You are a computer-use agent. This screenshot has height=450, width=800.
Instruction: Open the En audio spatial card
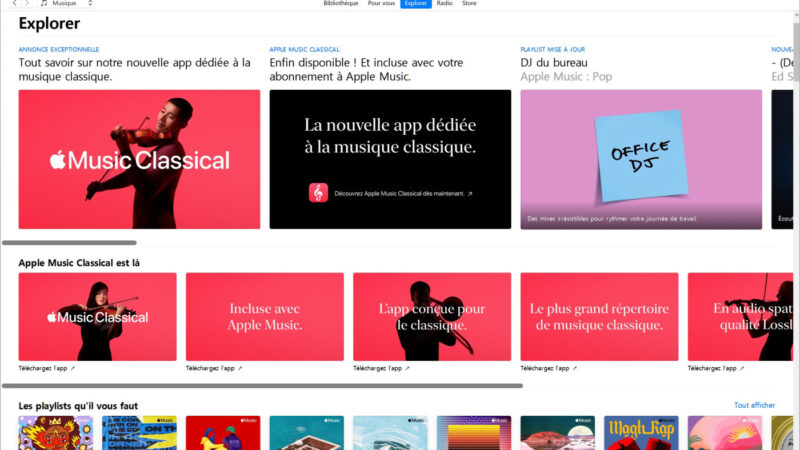tap(740, 317)
